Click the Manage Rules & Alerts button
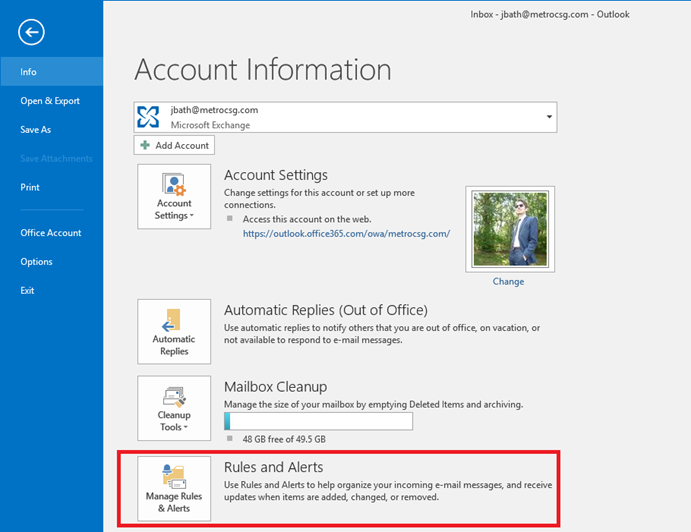The image size is (691, 532). tap(174, 488)
